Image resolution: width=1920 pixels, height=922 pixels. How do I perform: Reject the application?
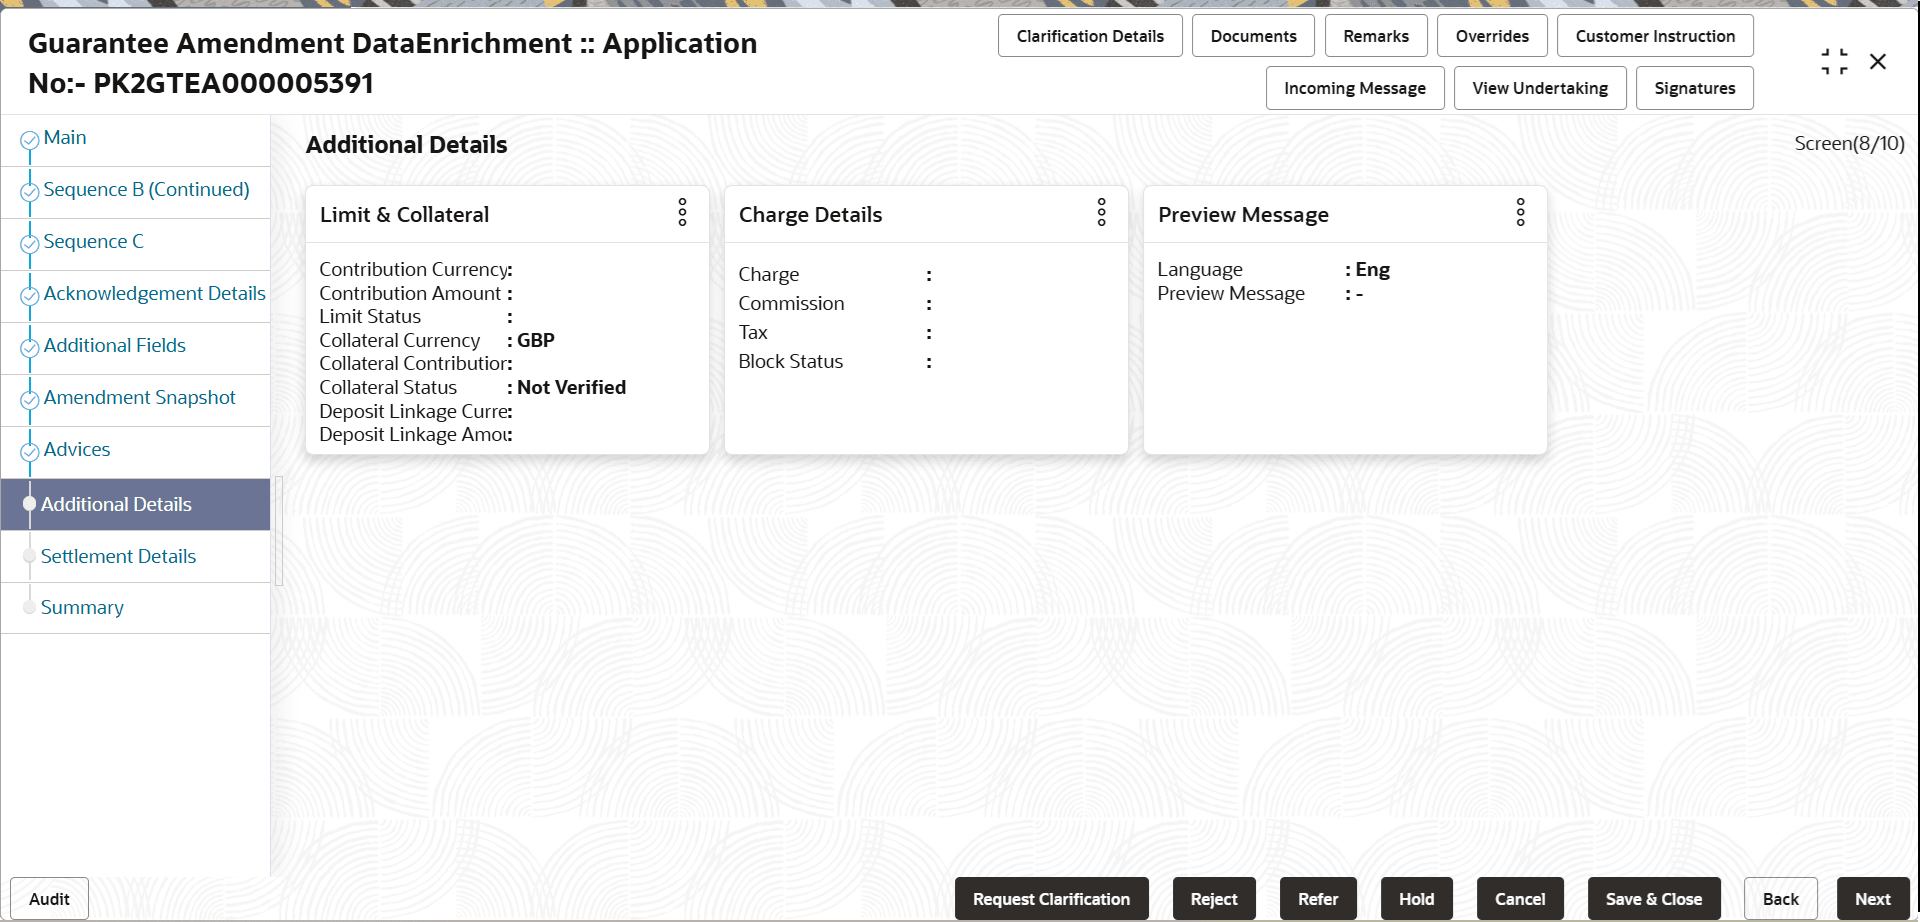[1214, 899]
